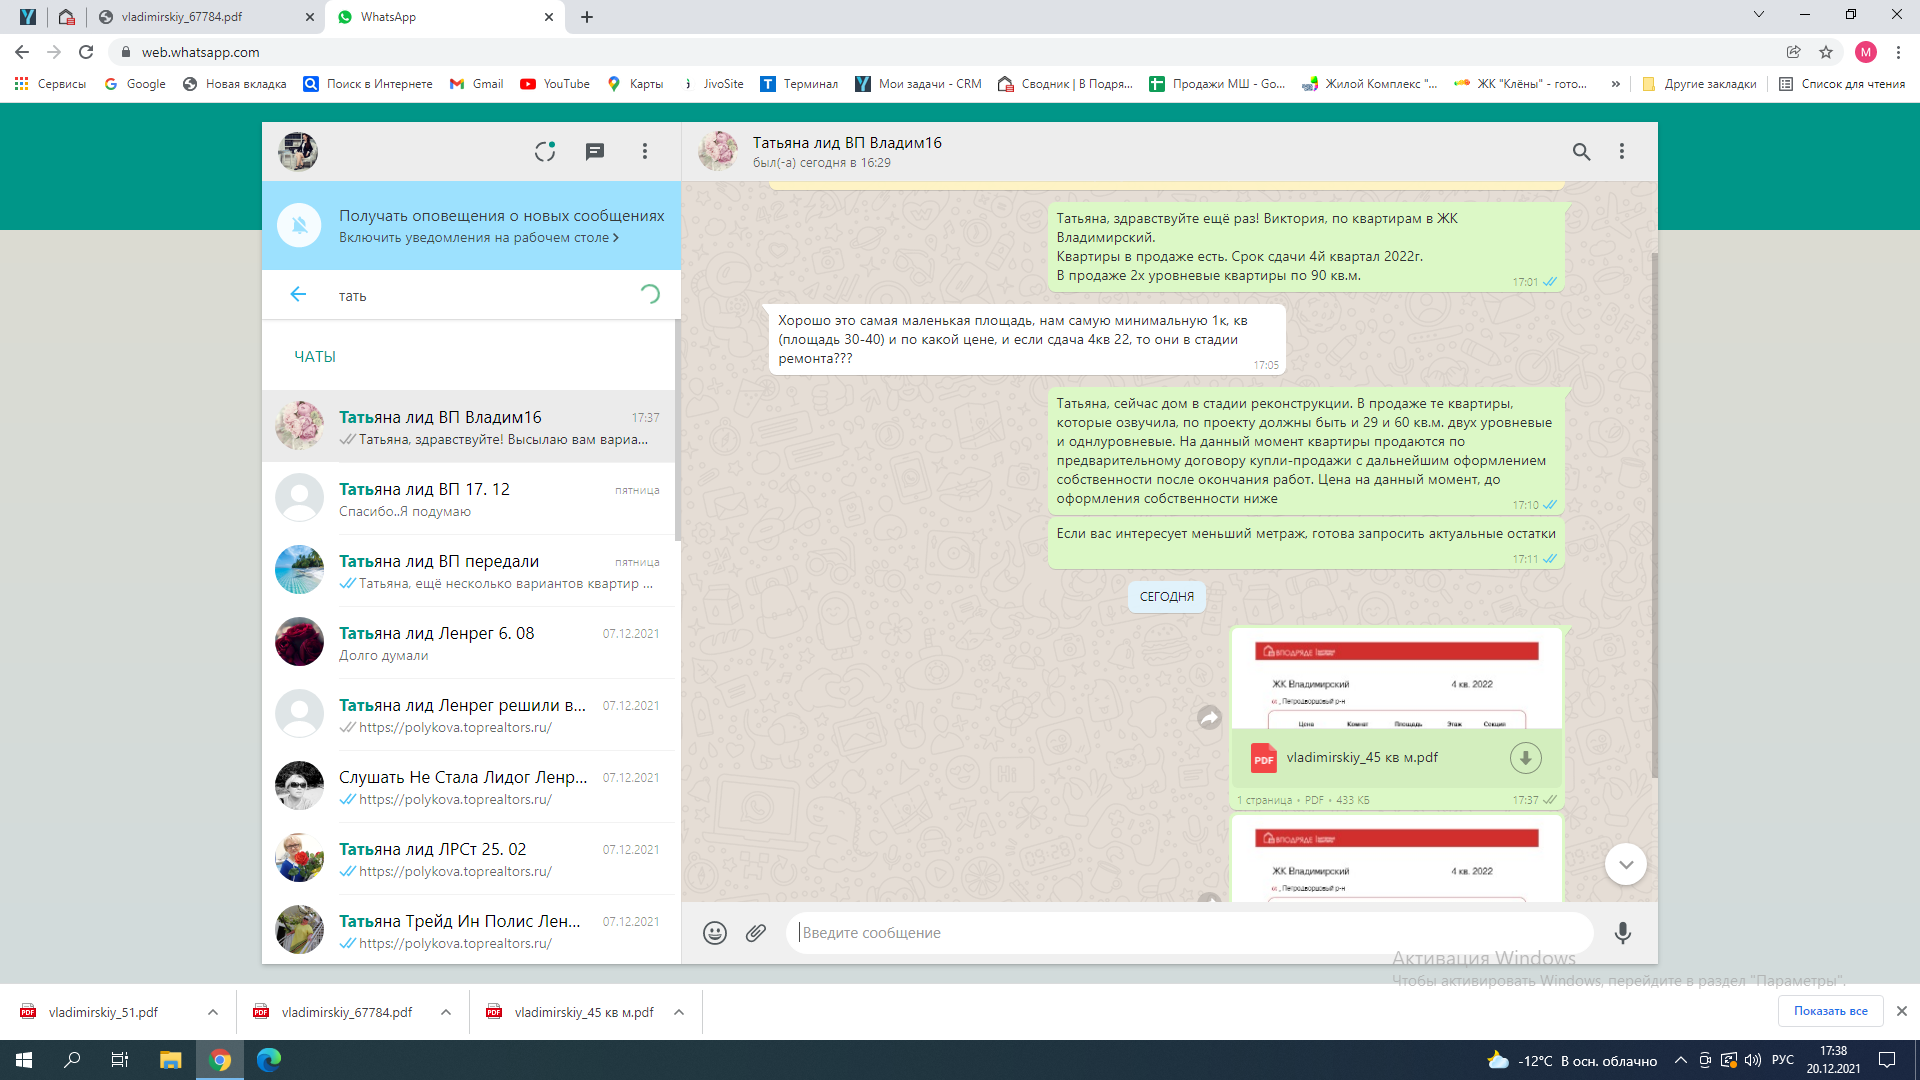Go back from search with the left arrow
The height and width of the screenshot is (1080, 1920).
(x=298, y=294)
